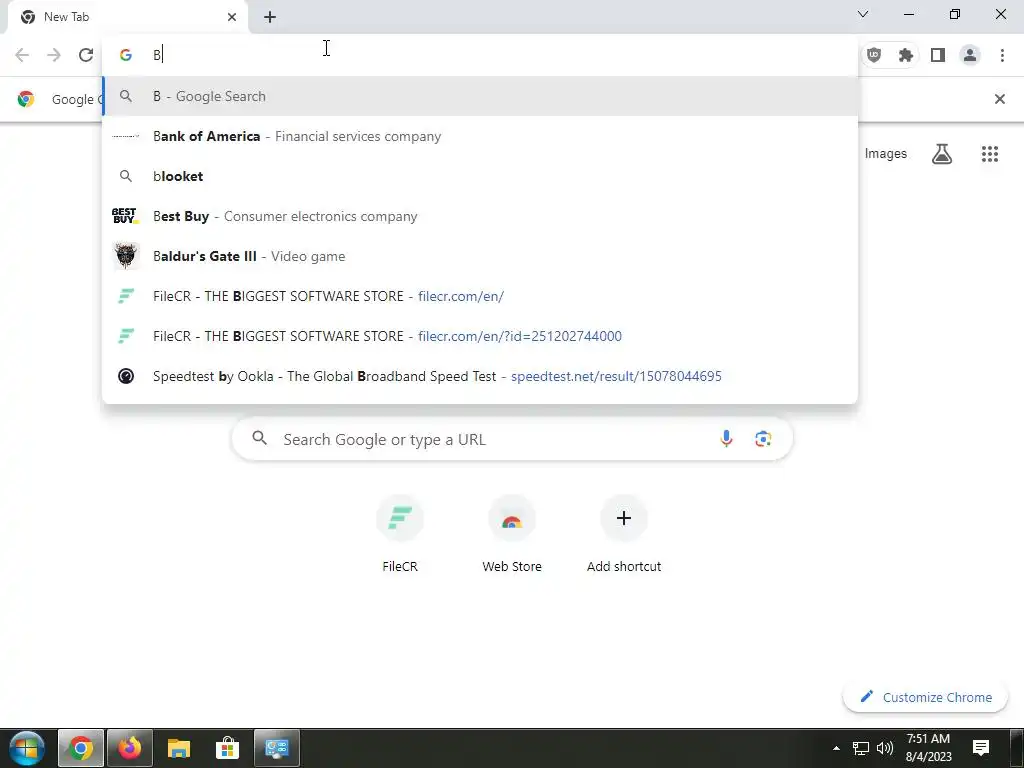Close the New Tab tab
The image size is (1024, 768).
232,17
